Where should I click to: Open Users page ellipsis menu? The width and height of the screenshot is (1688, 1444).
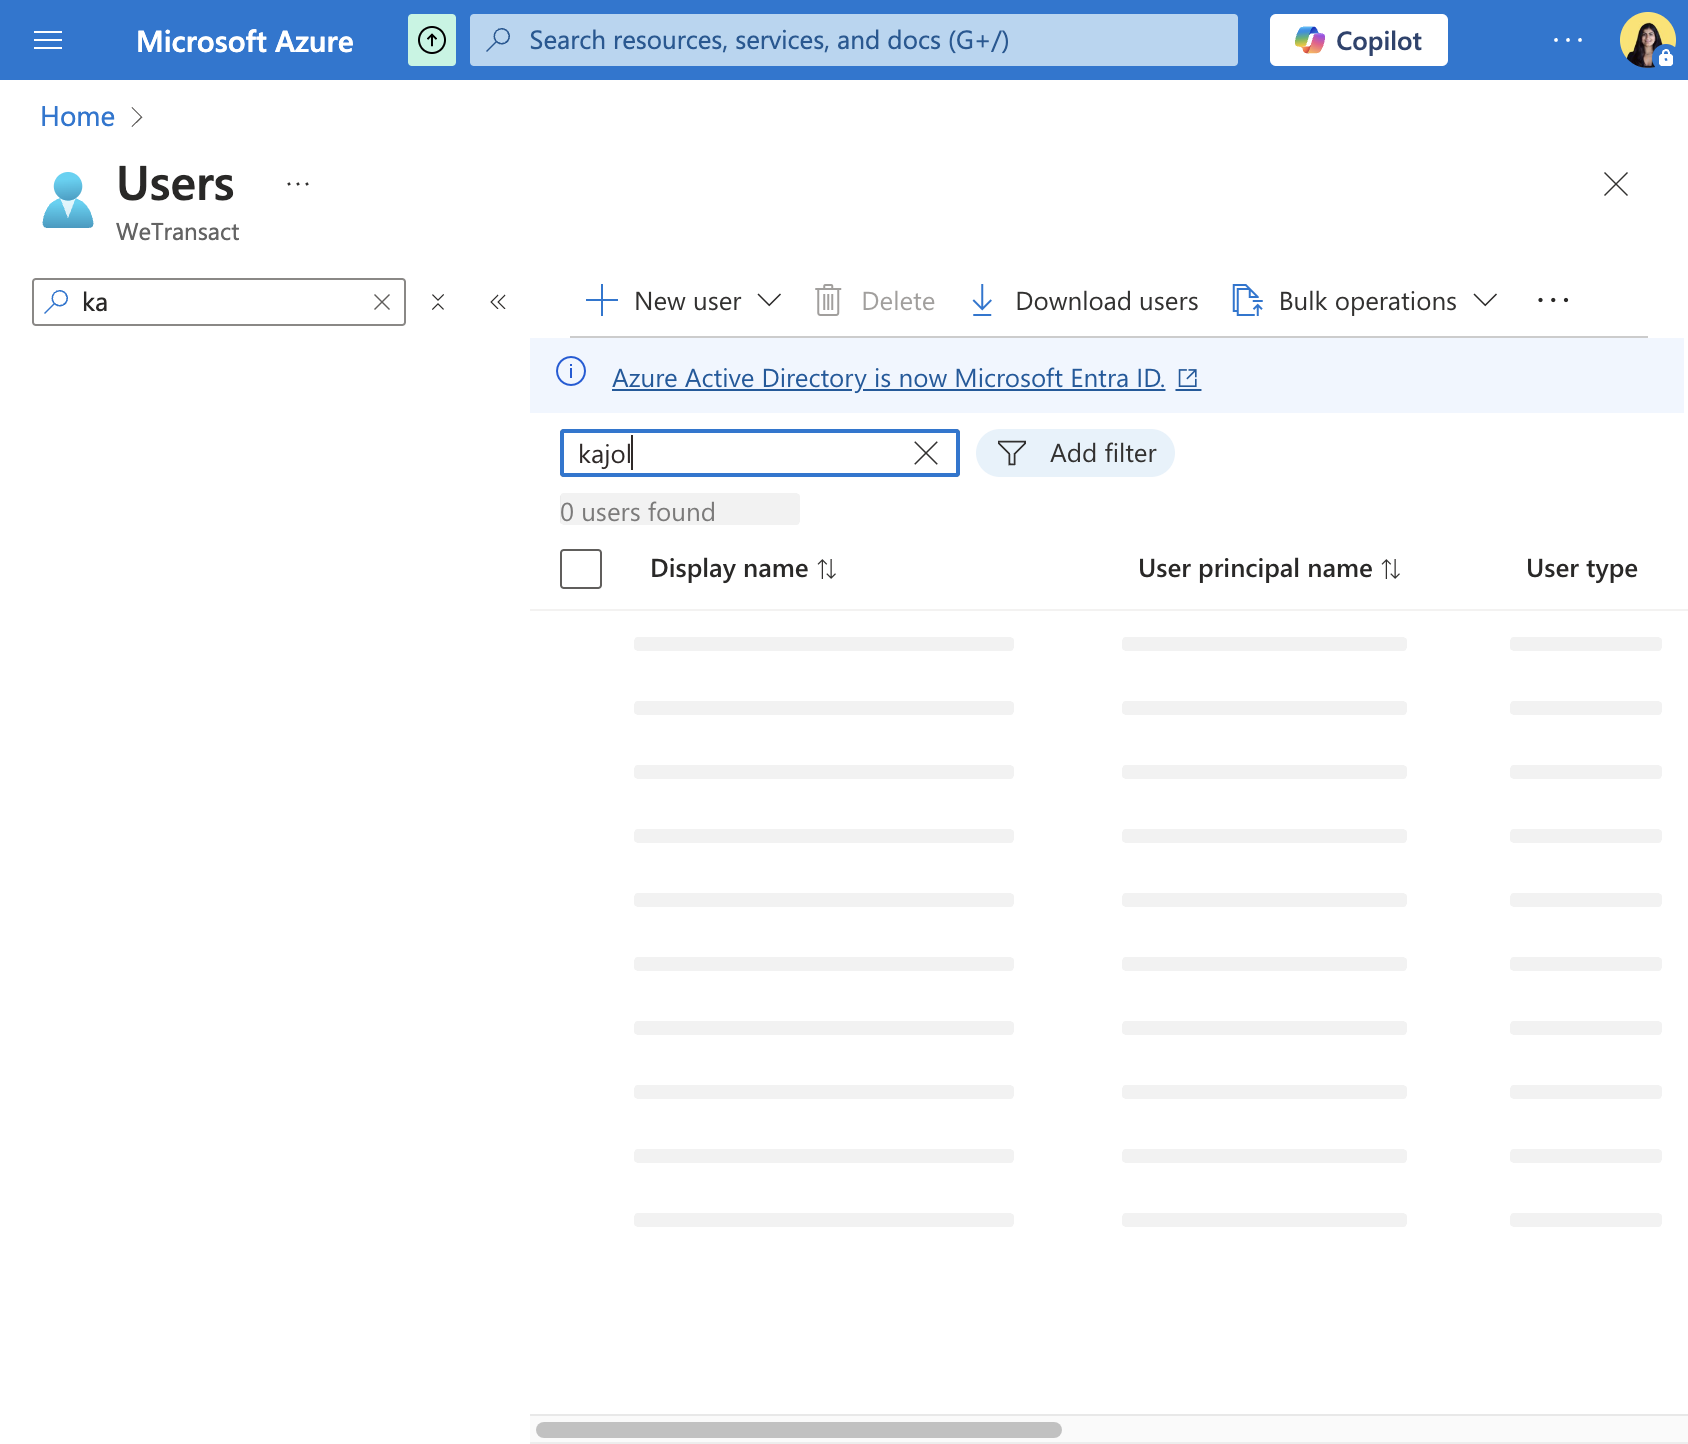coord(298,184)
